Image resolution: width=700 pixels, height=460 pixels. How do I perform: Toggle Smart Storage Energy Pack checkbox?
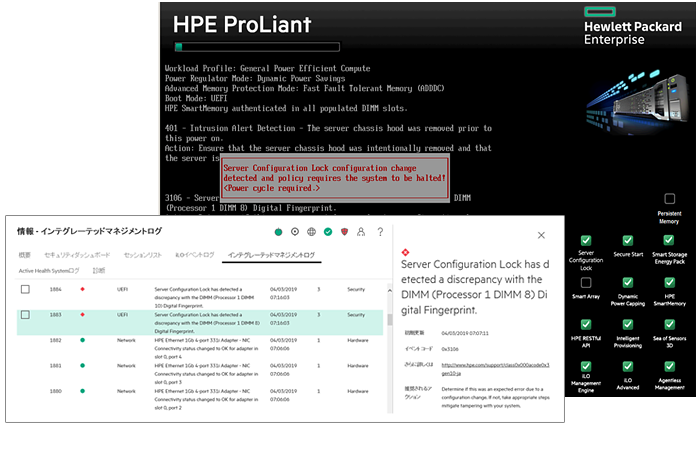[x=669, y=240]
